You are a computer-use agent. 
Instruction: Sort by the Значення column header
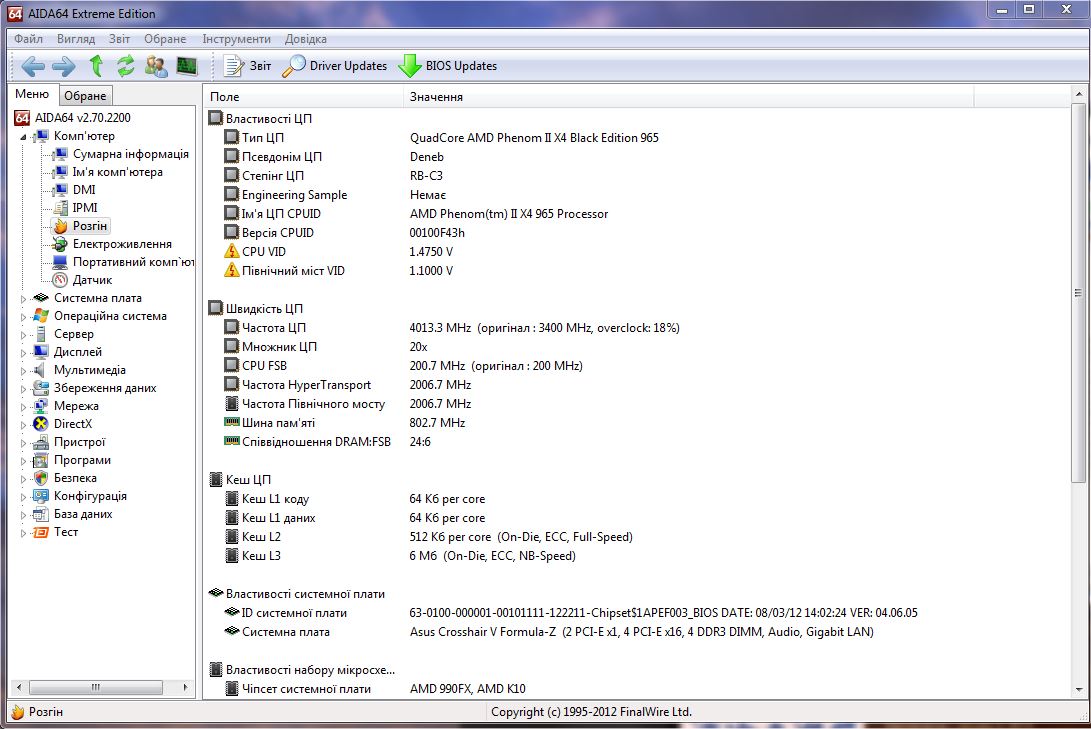tap(688, 97)
